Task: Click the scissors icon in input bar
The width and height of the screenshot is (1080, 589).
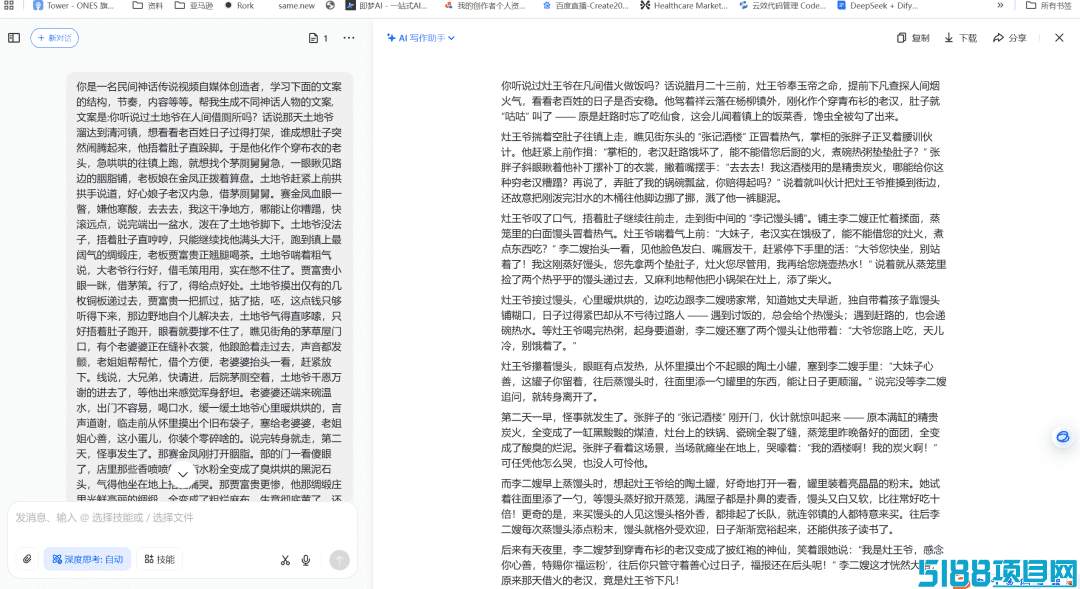Action: [x=285, y=560]
